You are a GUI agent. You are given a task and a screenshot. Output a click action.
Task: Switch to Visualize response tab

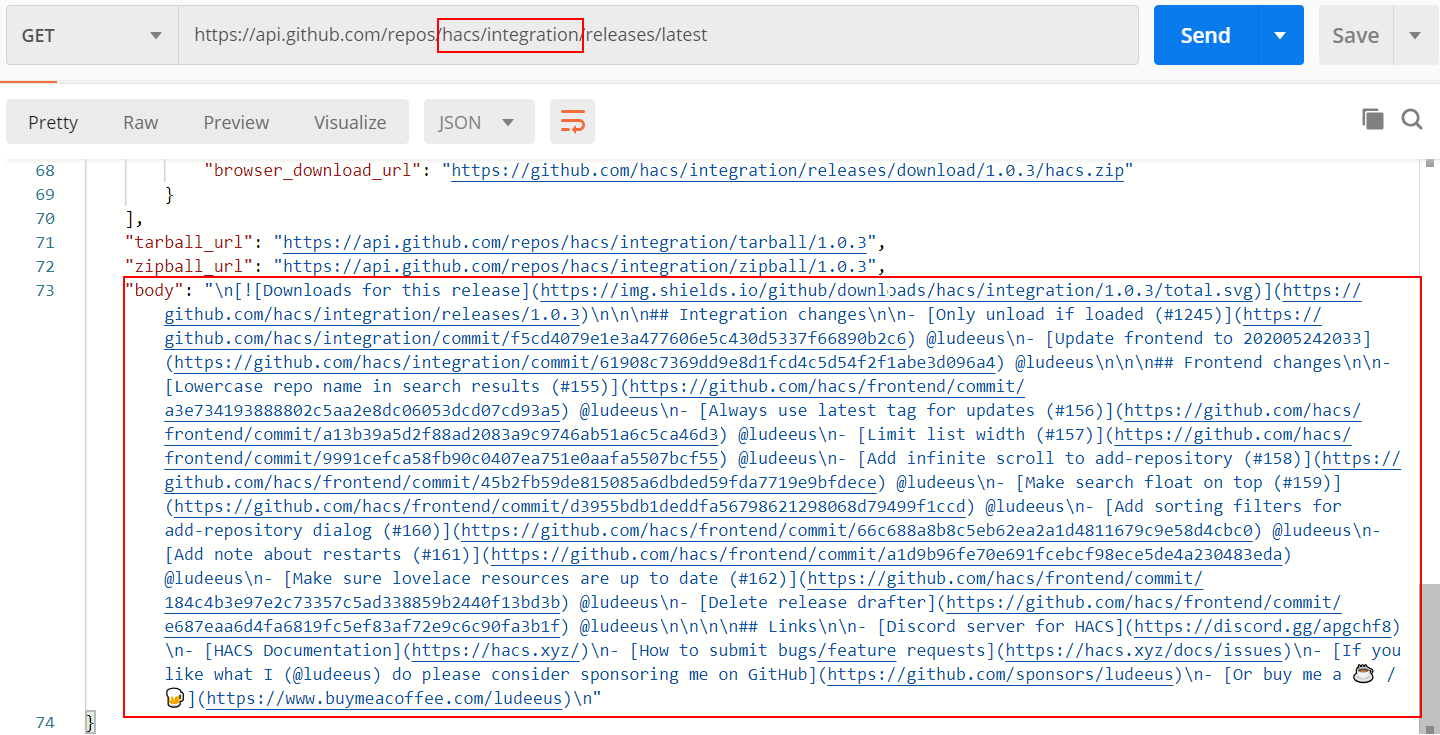point(350,122)
